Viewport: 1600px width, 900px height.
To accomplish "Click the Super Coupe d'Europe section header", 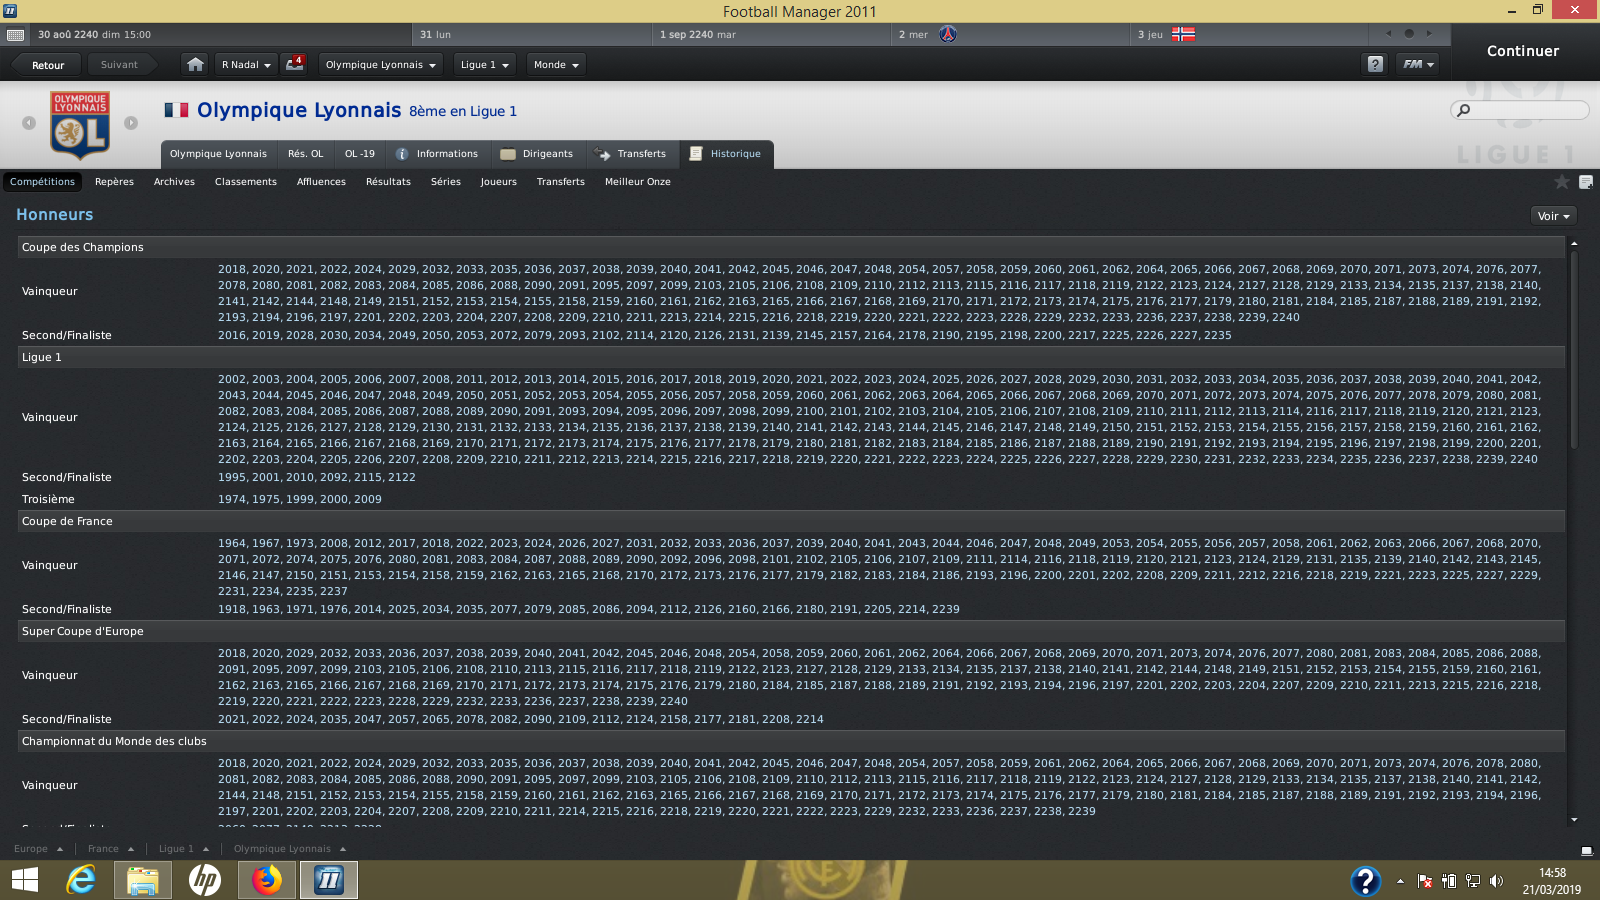I will tap(791, 631).
